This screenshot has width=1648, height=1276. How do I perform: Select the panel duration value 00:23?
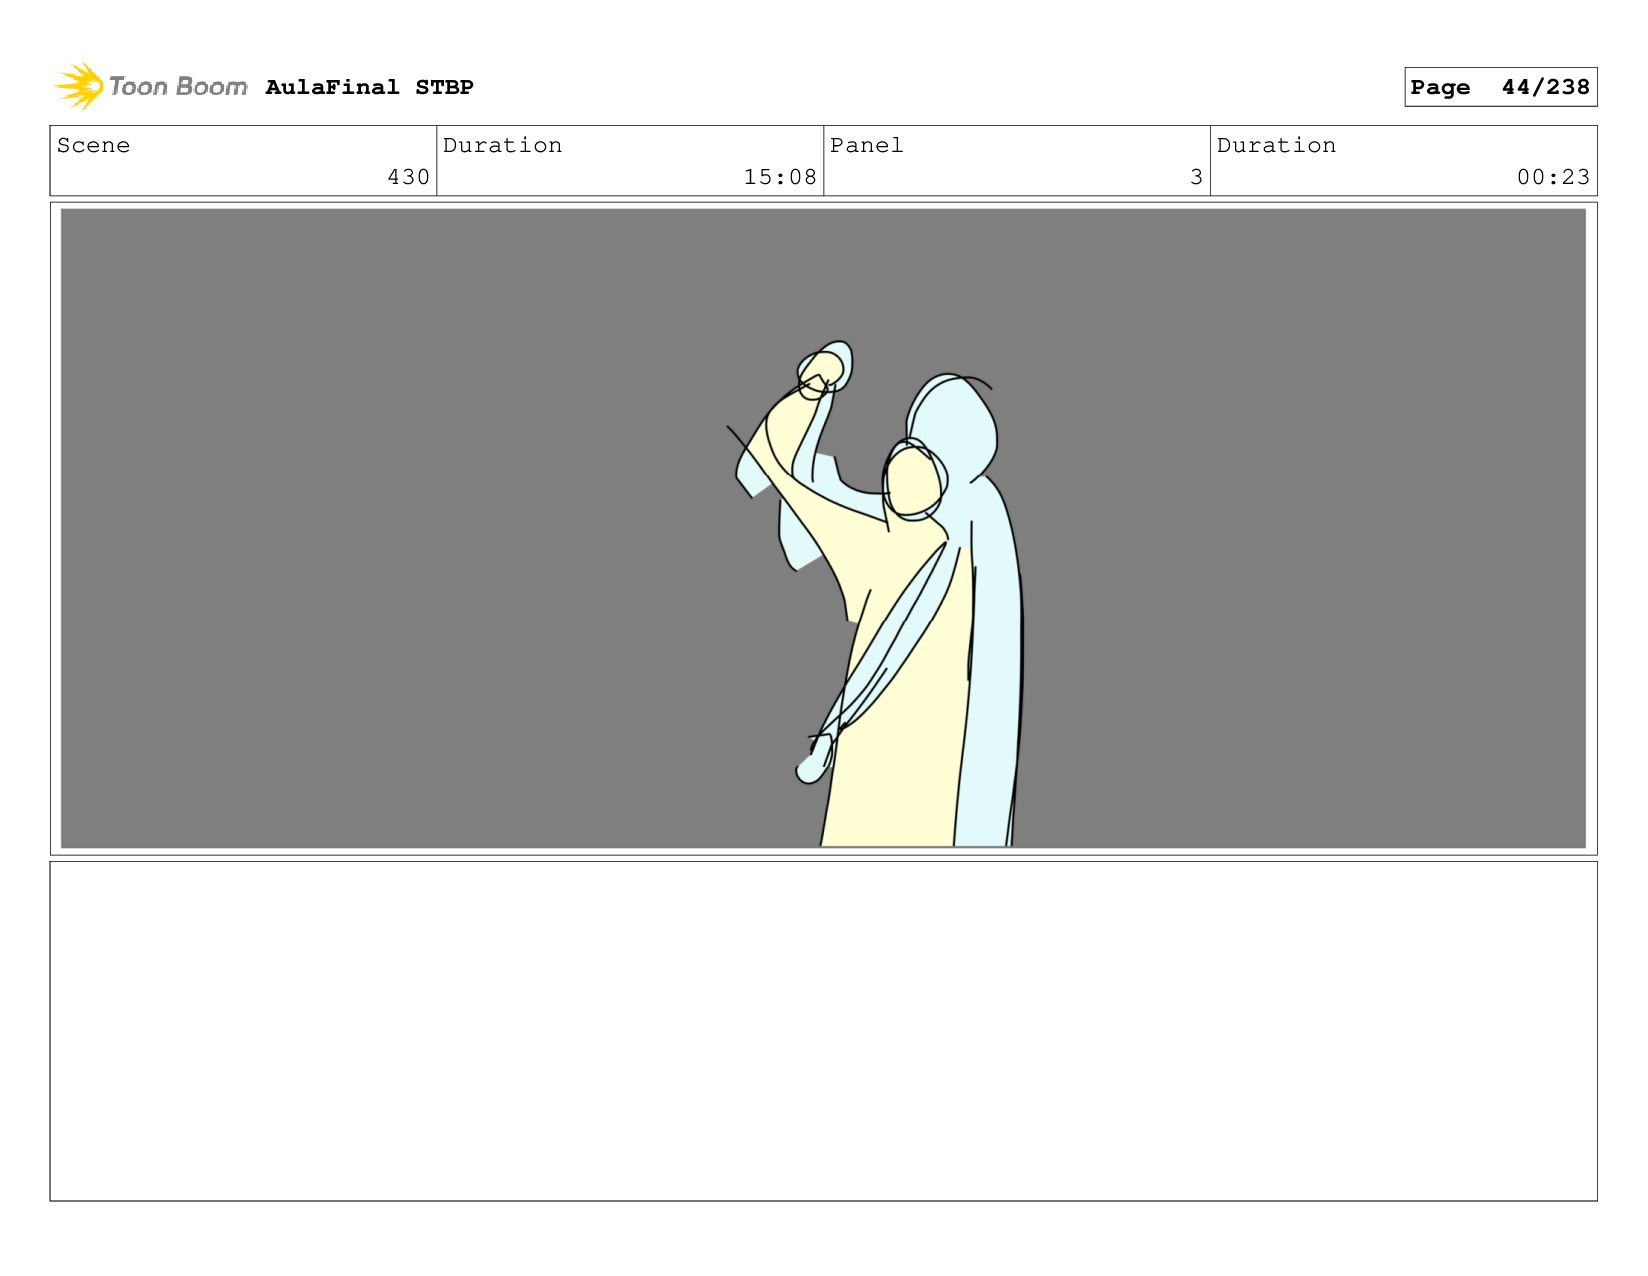[x=1553, y=177]
